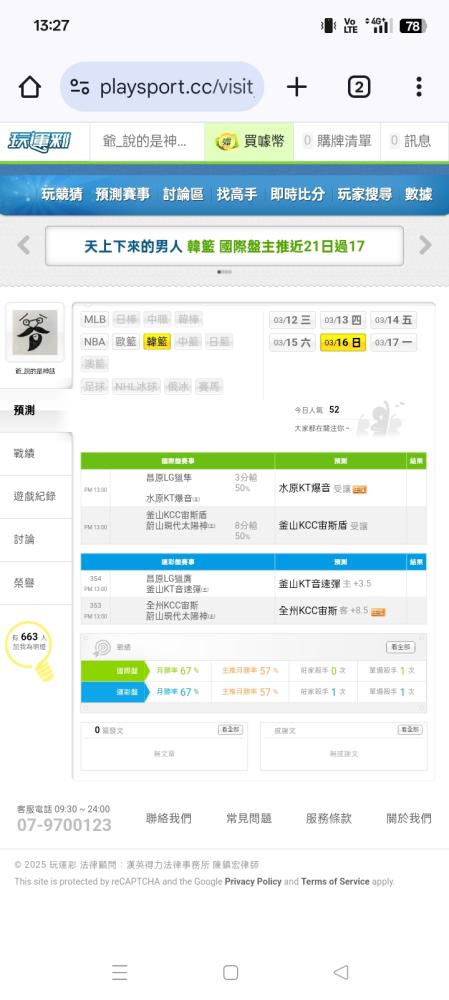The width and height of the screenshot is (449, 1000).
Task: Click the 買噱幣 button
Action: [x=249, y=141]
